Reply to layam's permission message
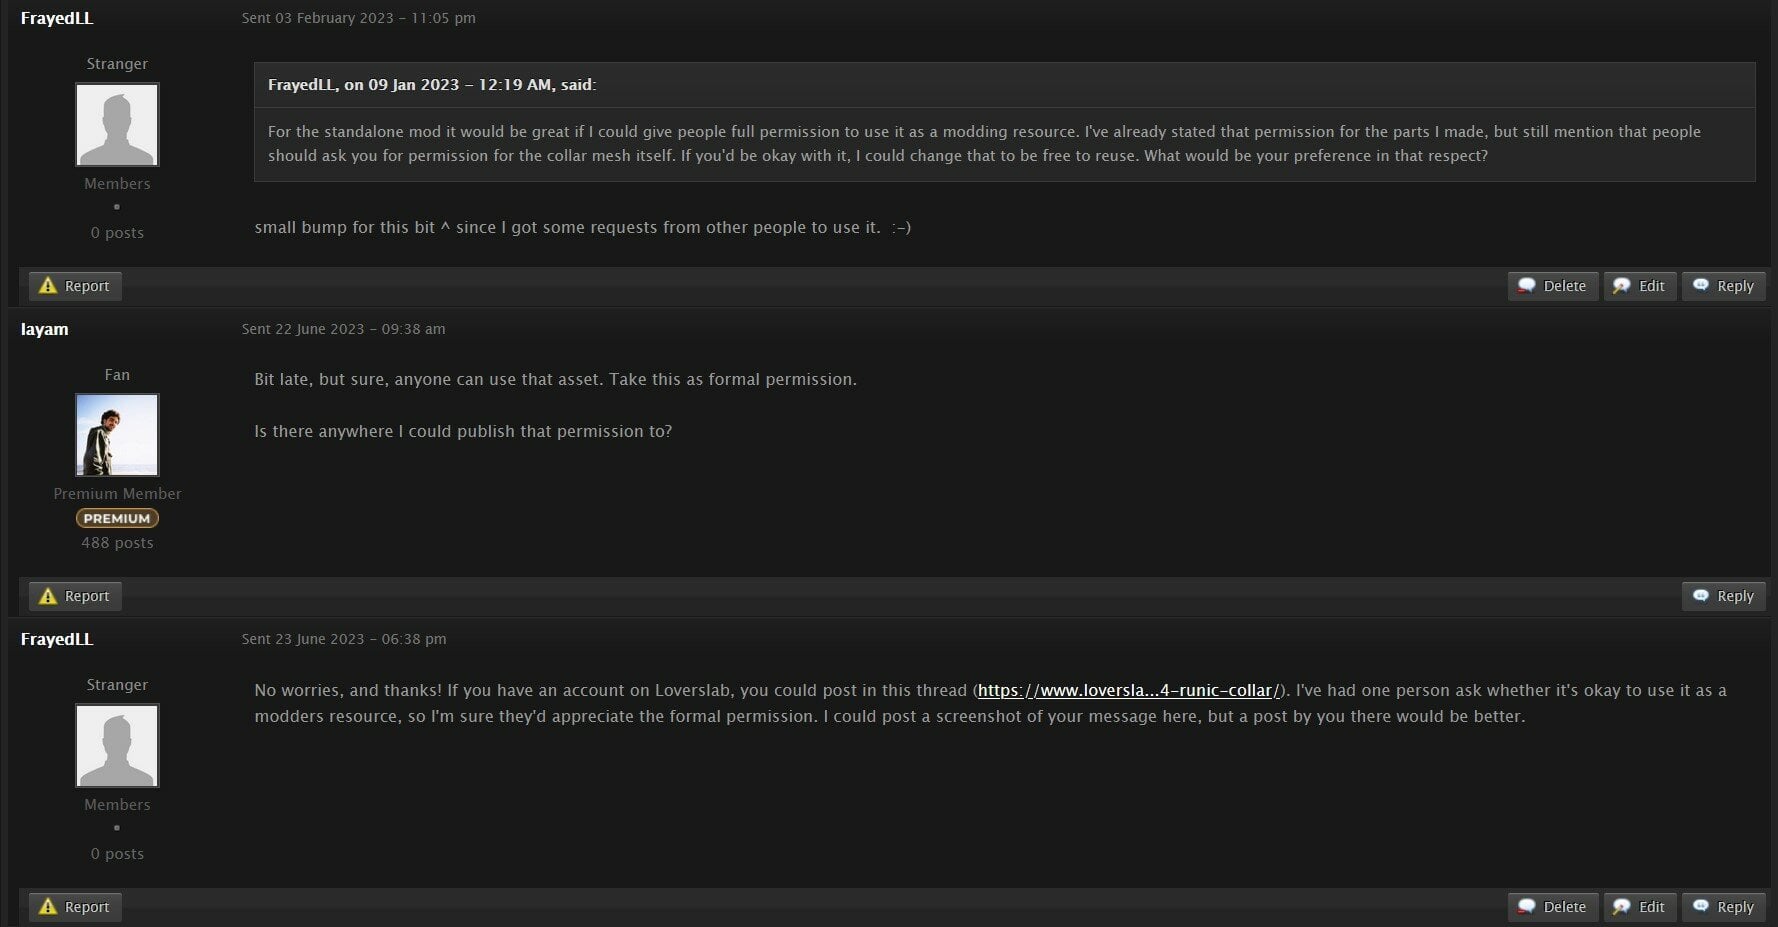Screen dimensions: 1778x927 1724,596
